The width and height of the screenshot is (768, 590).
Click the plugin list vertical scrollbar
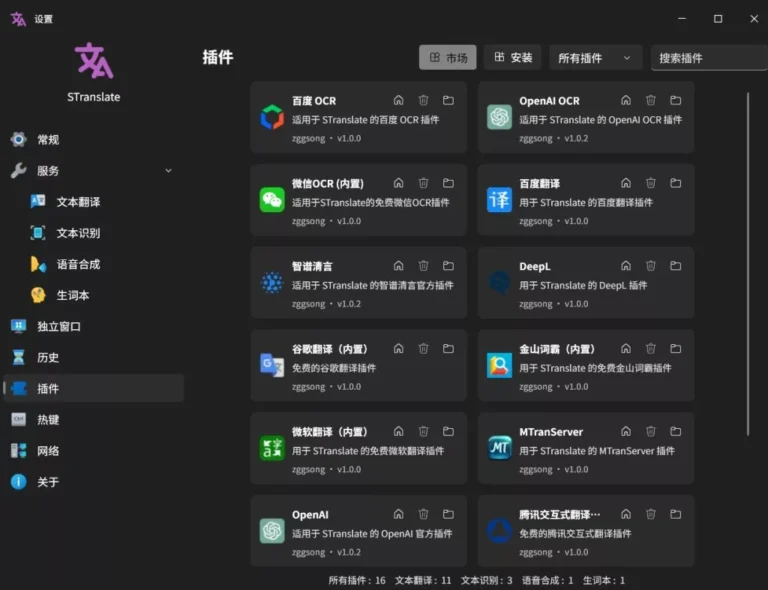[748, 263]
